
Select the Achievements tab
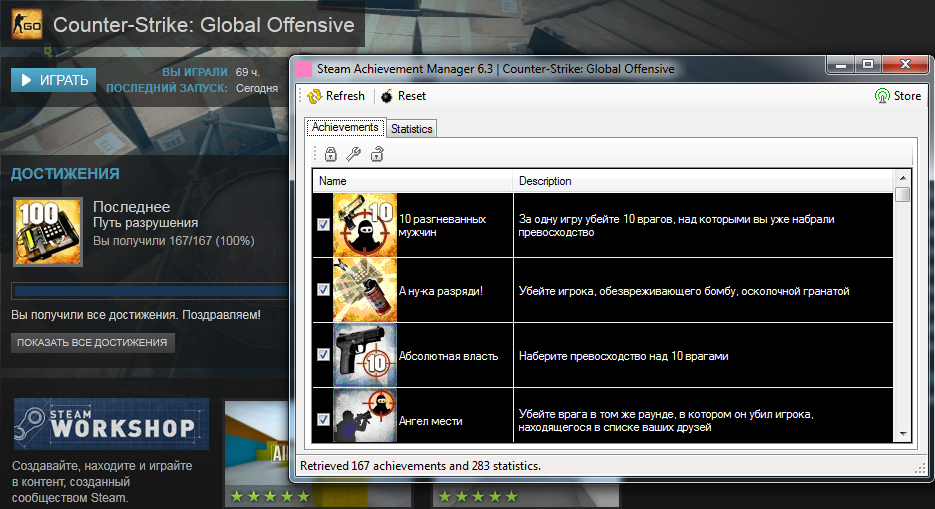point(345,128)
